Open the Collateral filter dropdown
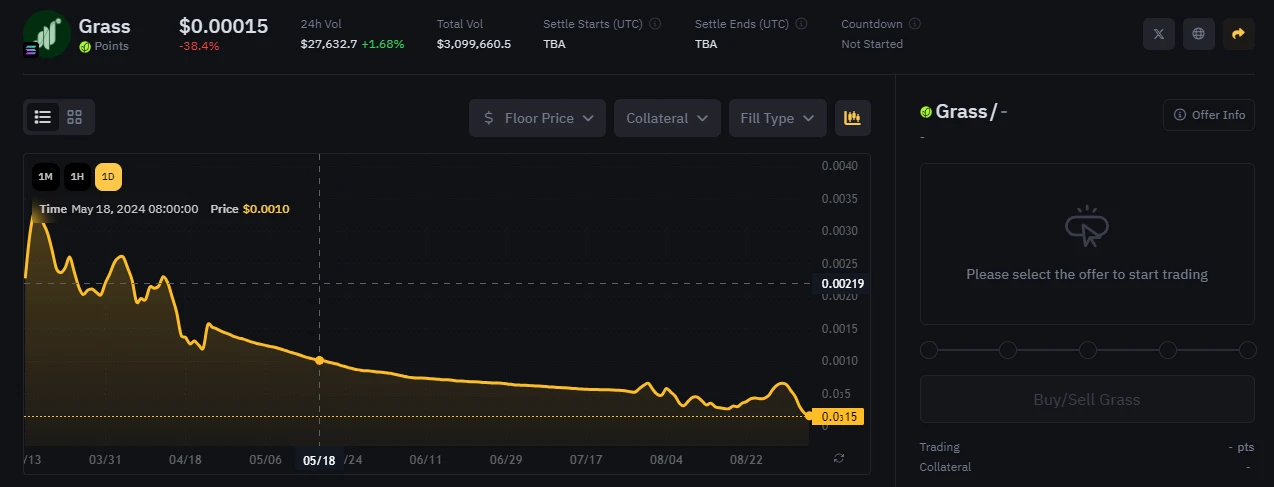 667,118
